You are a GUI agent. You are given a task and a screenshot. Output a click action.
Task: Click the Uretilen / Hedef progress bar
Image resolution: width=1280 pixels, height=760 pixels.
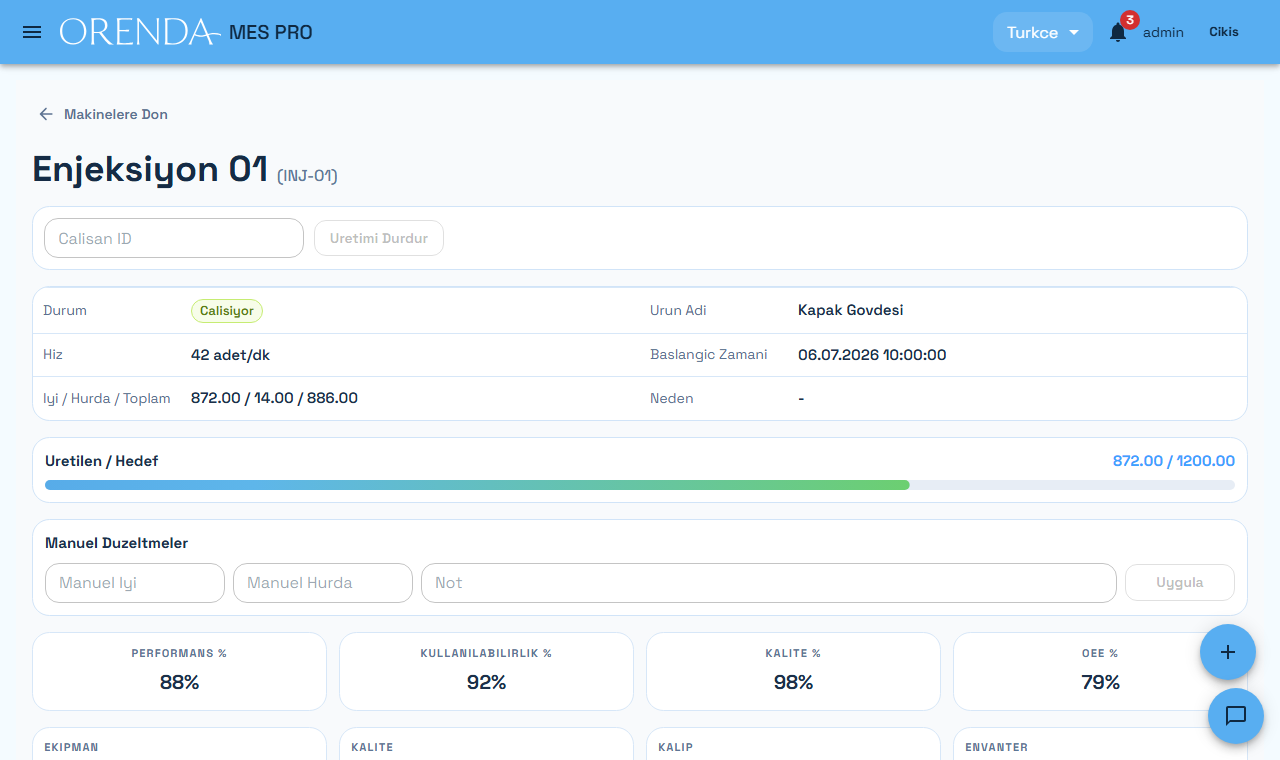tap(640, 485)
